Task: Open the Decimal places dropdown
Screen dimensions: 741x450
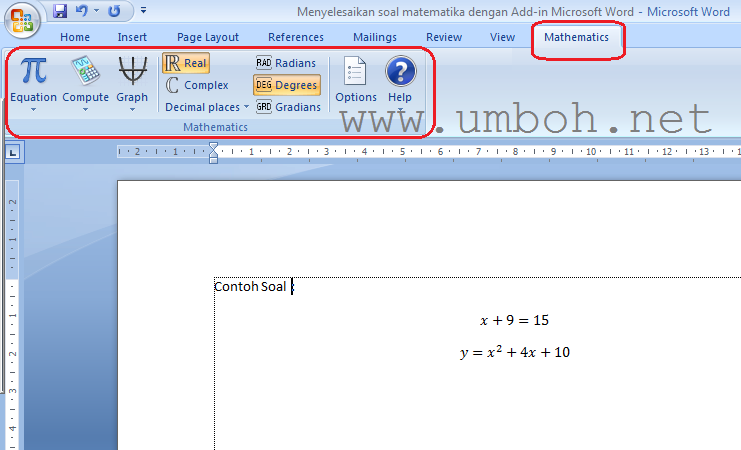Action: pos(207,107)
